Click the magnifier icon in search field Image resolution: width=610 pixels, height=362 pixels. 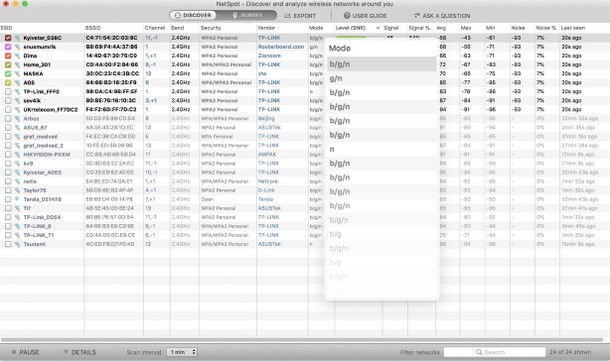(x=479, y=352)
